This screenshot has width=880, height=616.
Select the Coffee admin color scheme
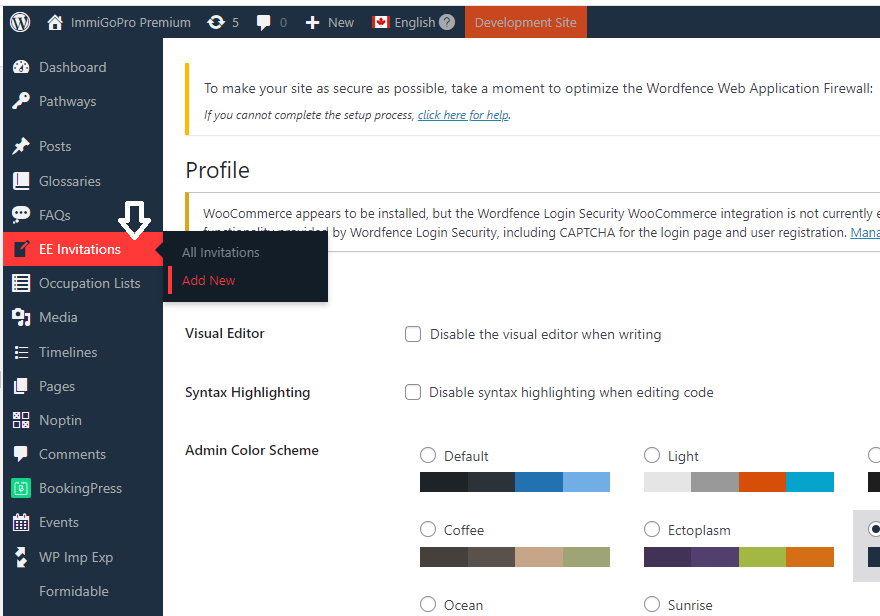point(428,529)
